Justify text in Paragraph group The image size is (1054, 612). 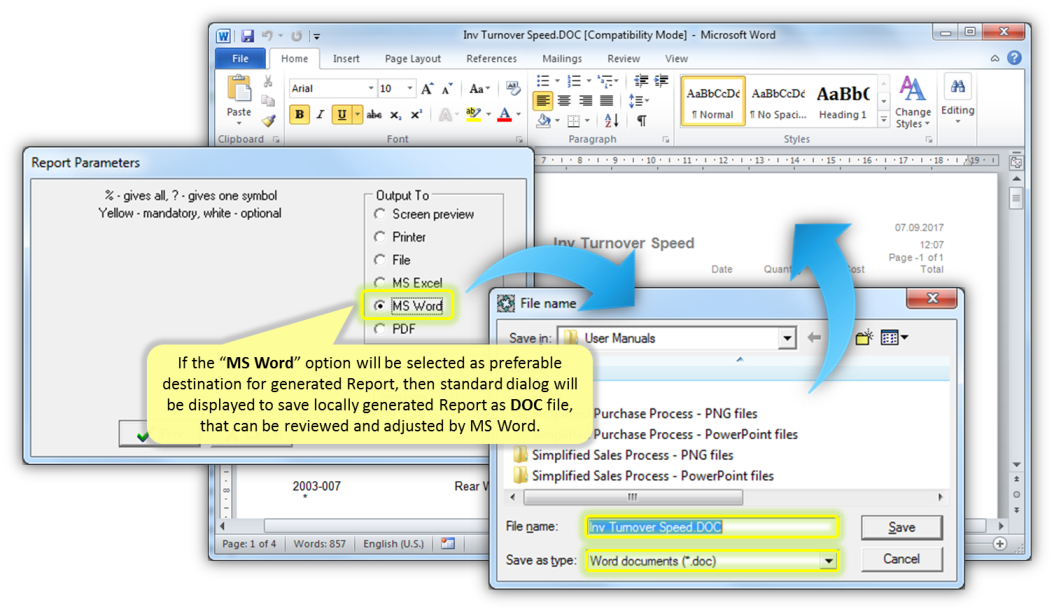606,101
